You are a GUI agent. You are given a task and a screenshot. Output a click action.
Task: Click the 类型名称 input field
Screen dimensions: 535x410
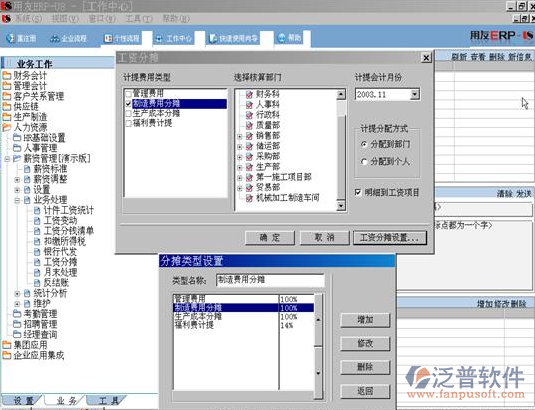(270, 280)
